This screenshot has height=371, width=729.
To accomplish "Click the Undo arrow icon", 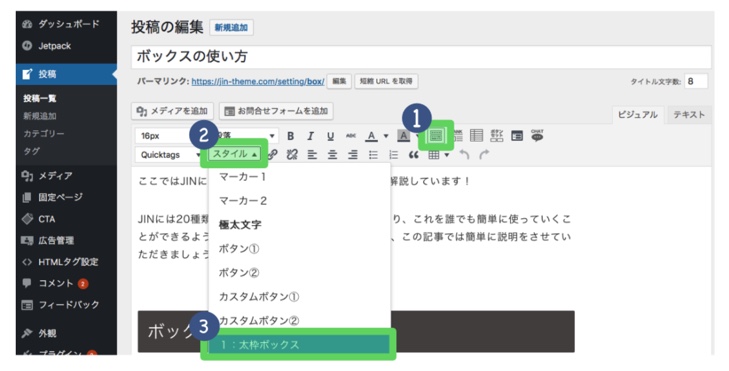I will tap(464, 155).
